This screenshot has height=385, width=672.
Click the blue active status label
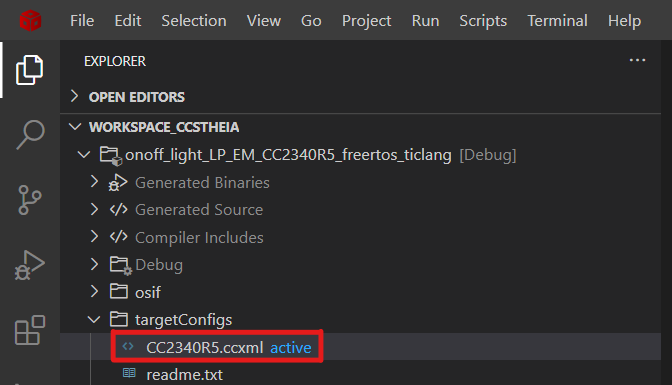(291, 347)
